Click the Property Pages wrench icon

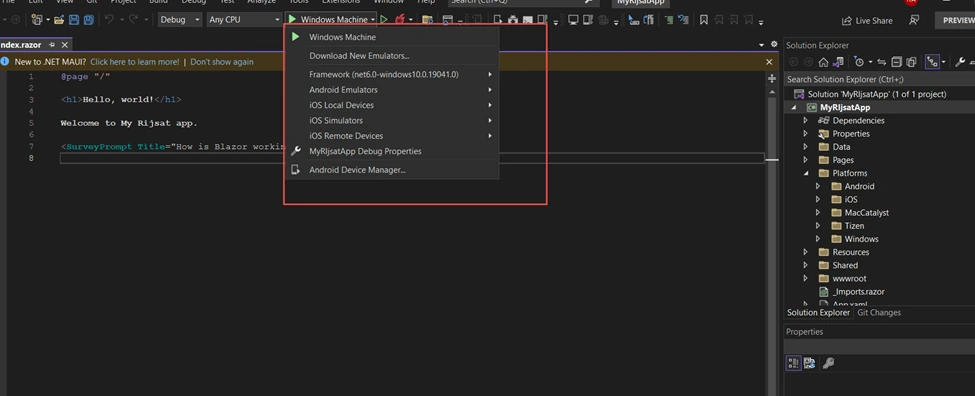(828, 363)
